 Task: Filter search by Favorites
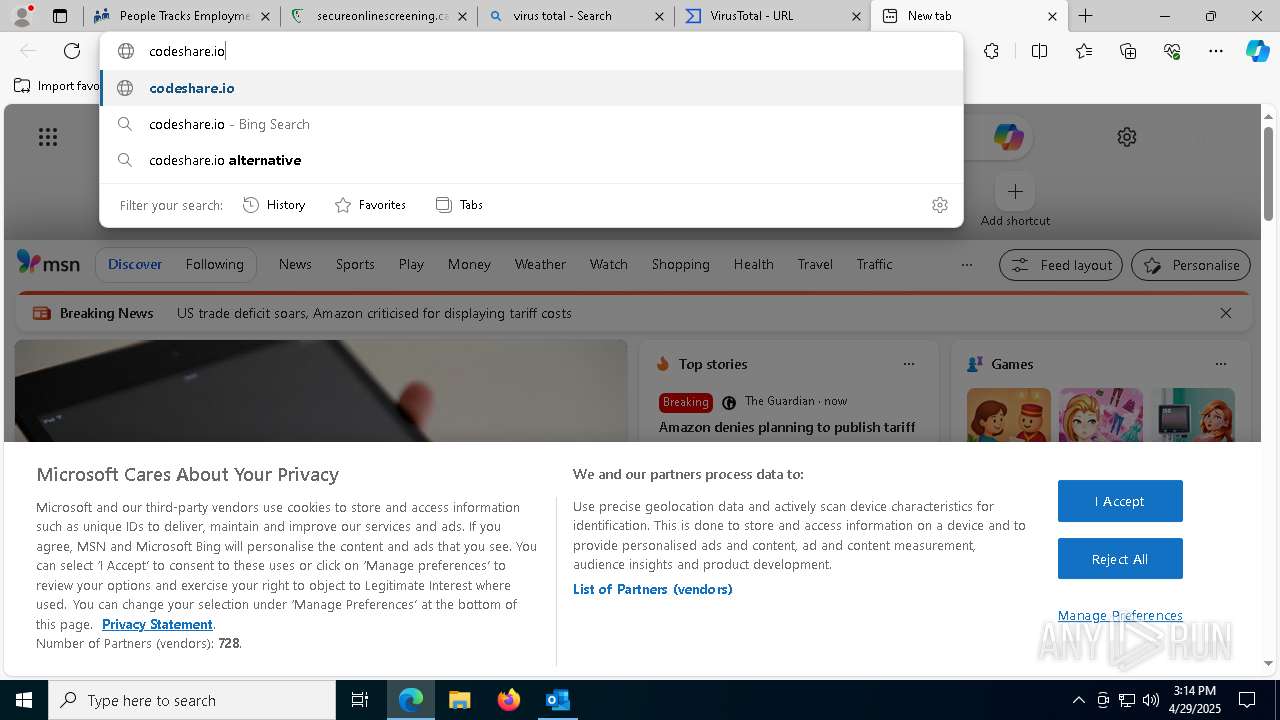click(370, 205)
